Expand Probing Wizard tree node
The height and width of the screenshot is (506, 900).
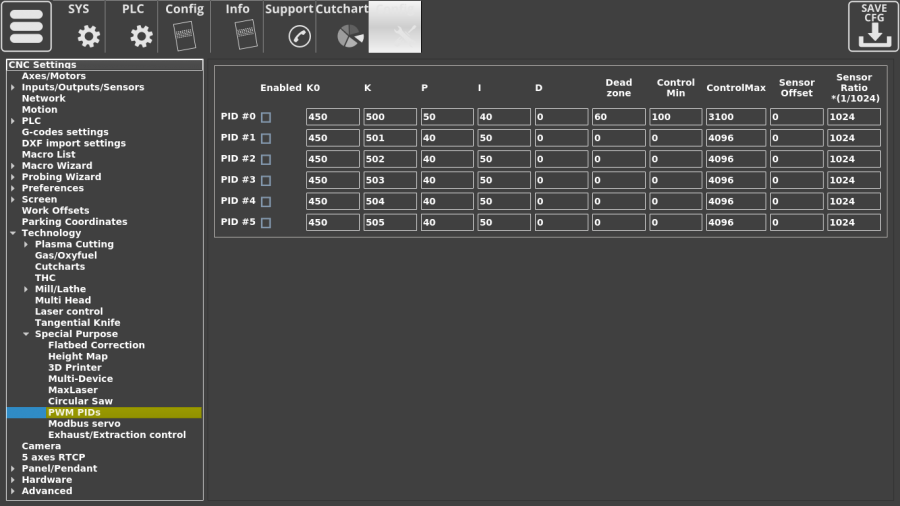13,177
